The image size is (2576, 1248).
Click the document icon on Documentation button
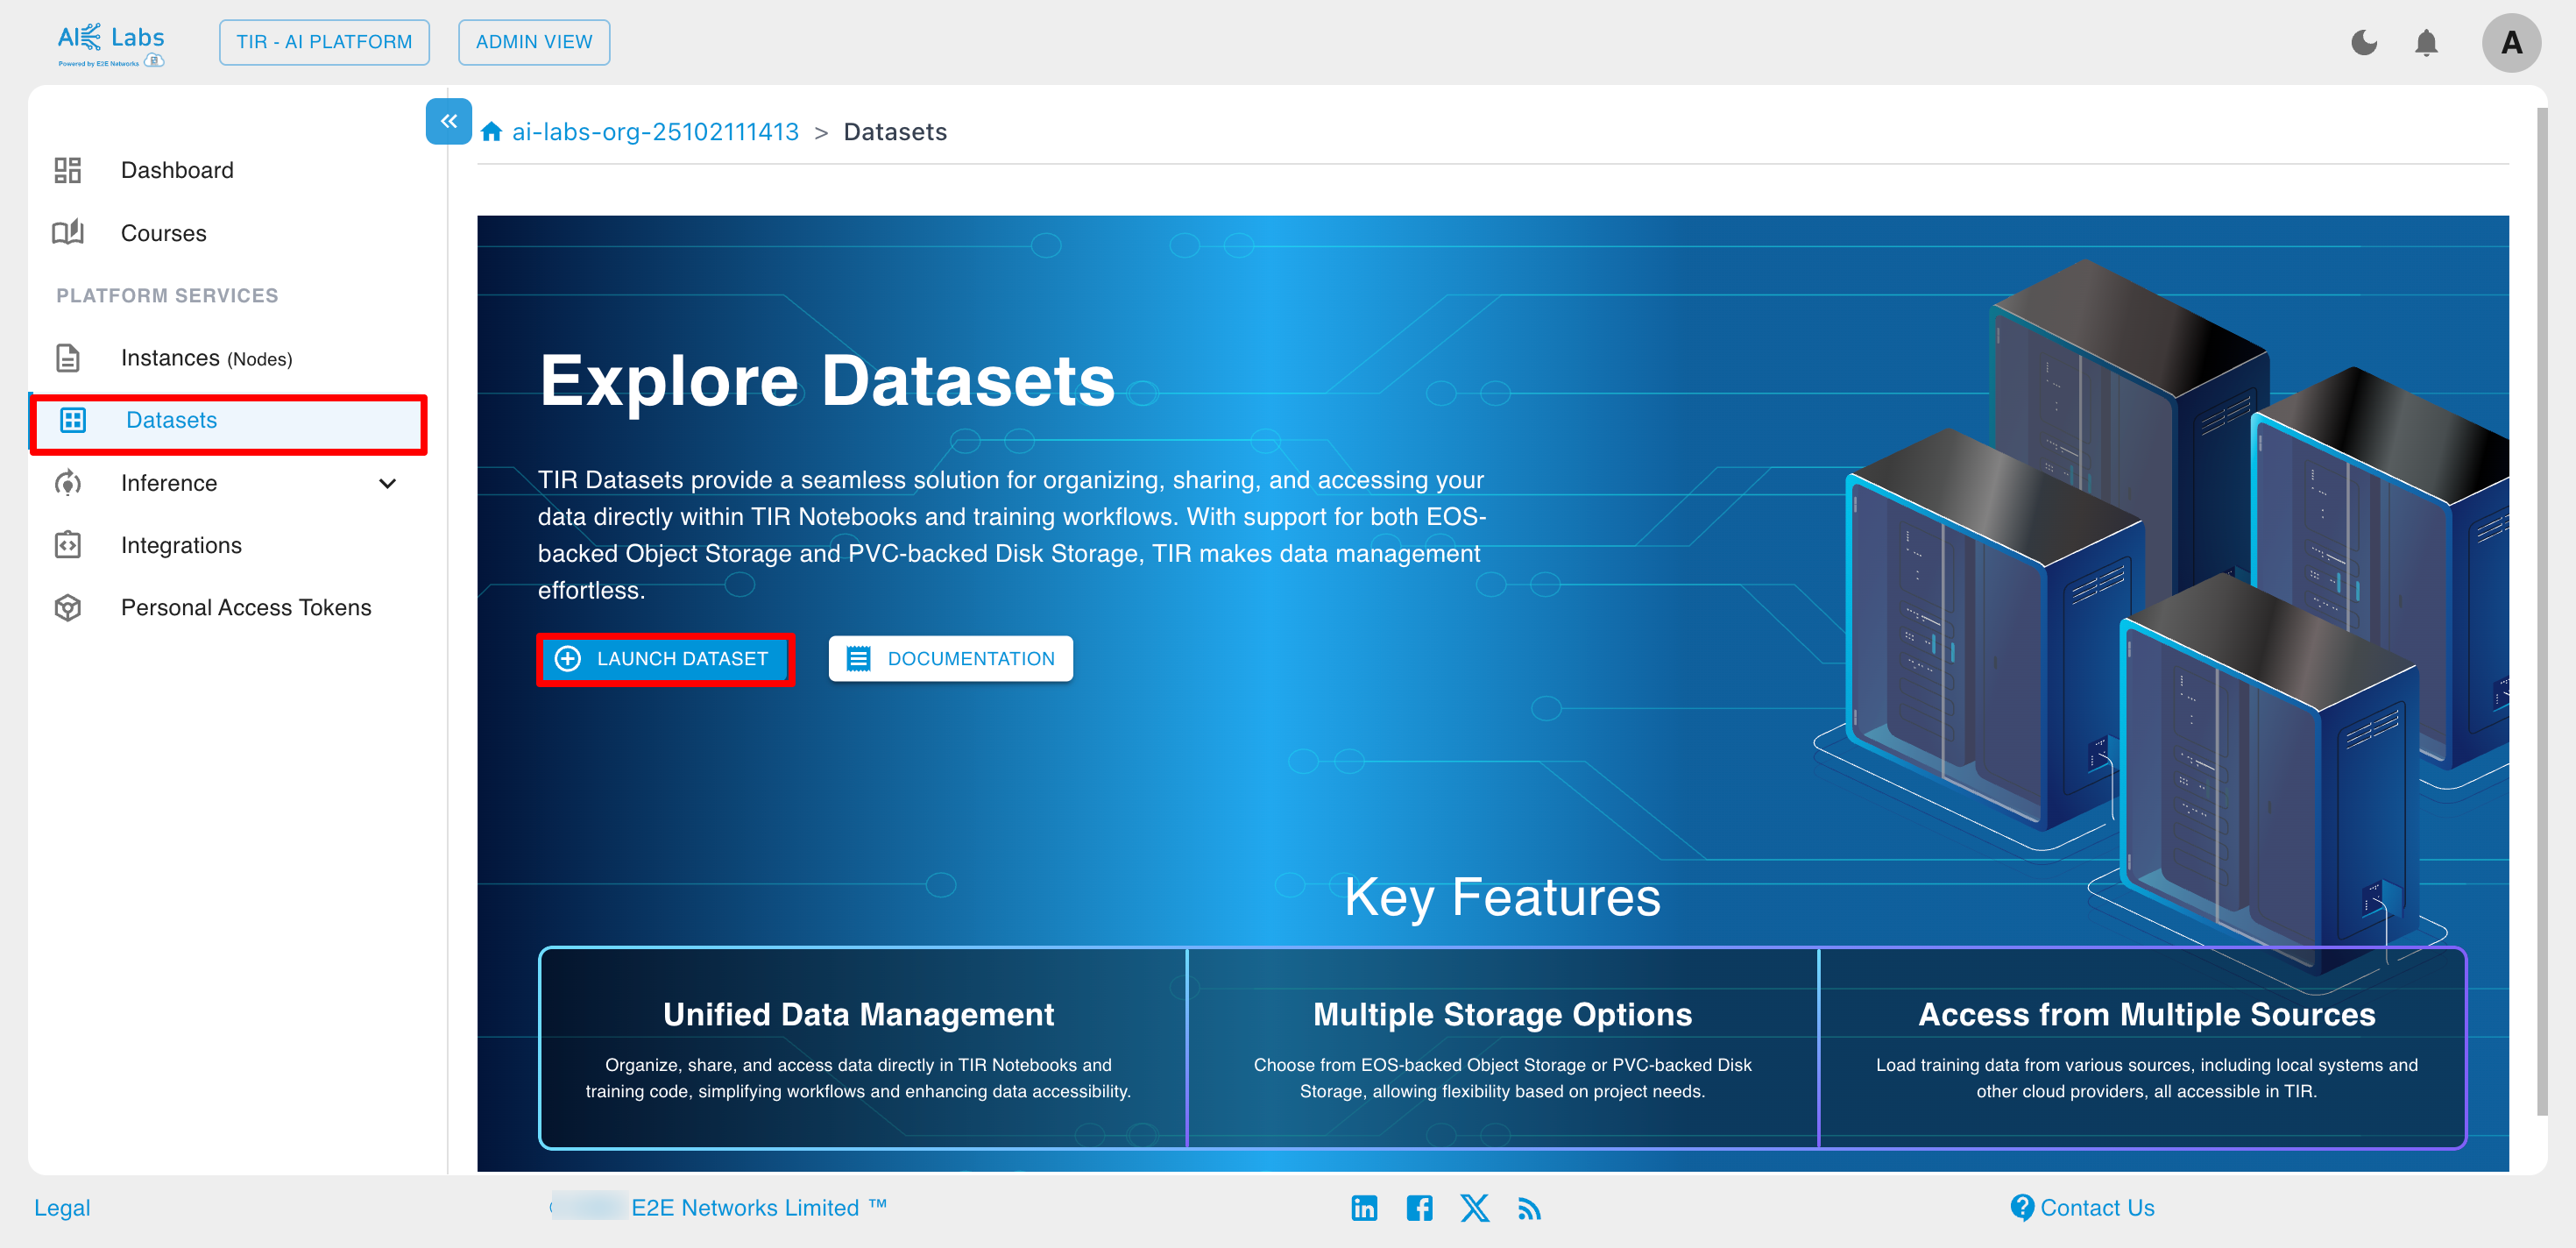tap(859, 659)
